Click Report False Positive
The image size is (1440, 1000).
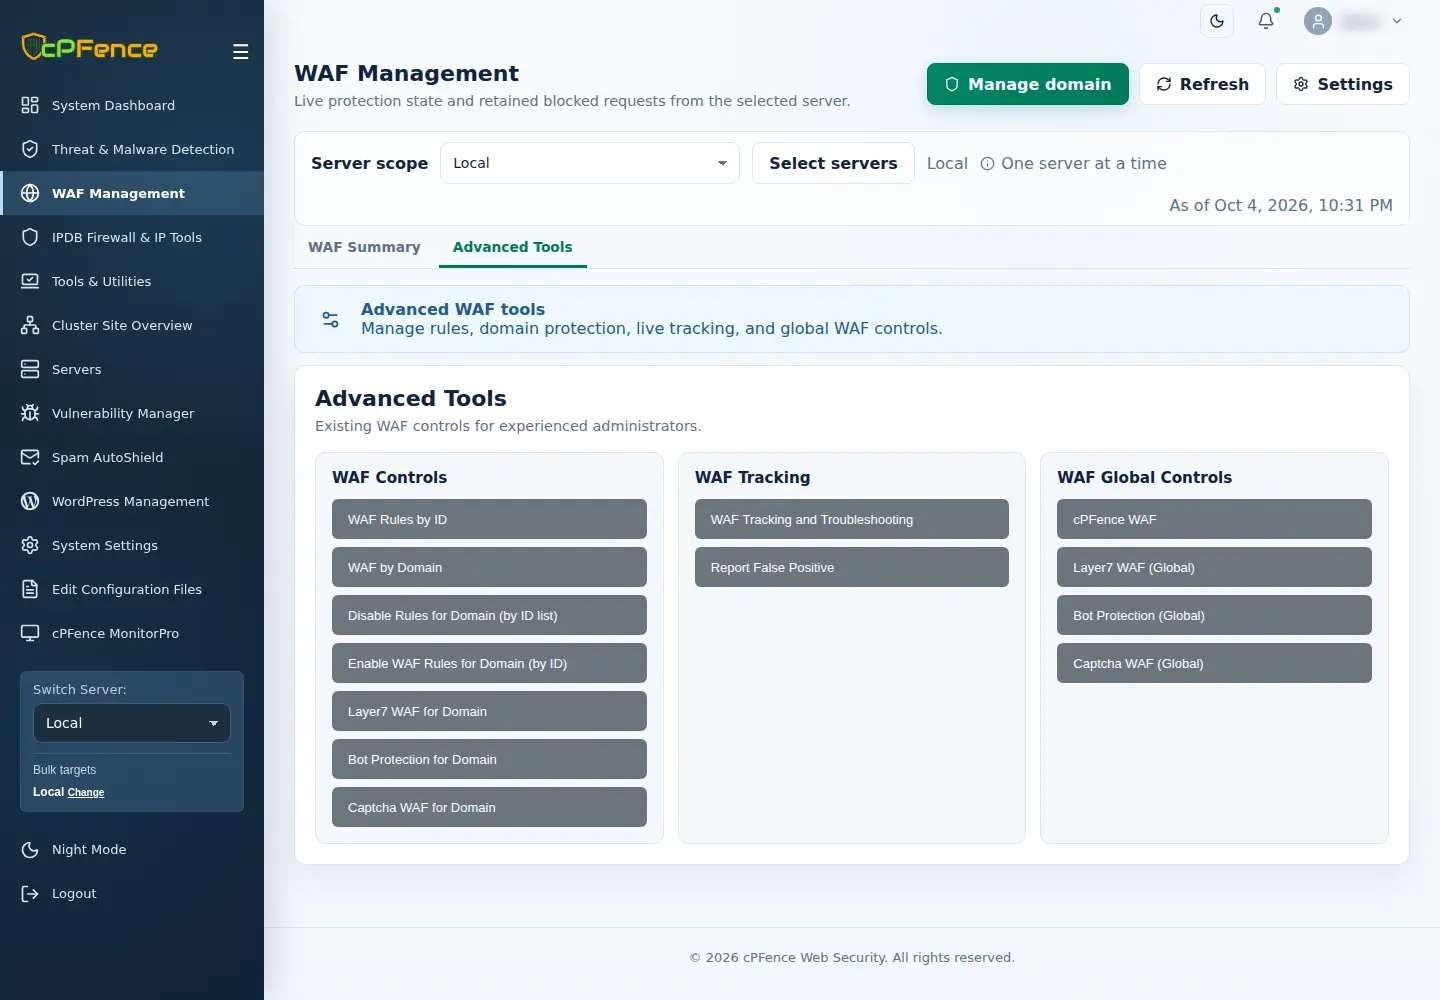852,567
